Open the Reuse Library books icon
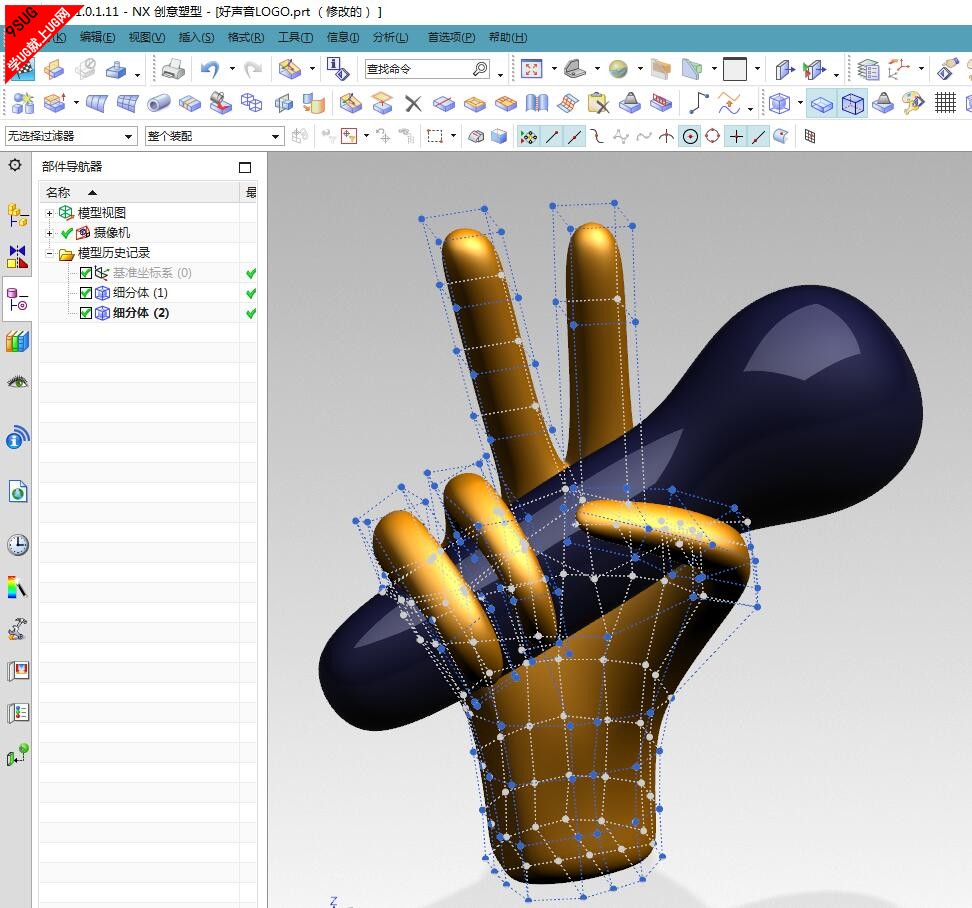972x908 pixels. pos(17,341)
